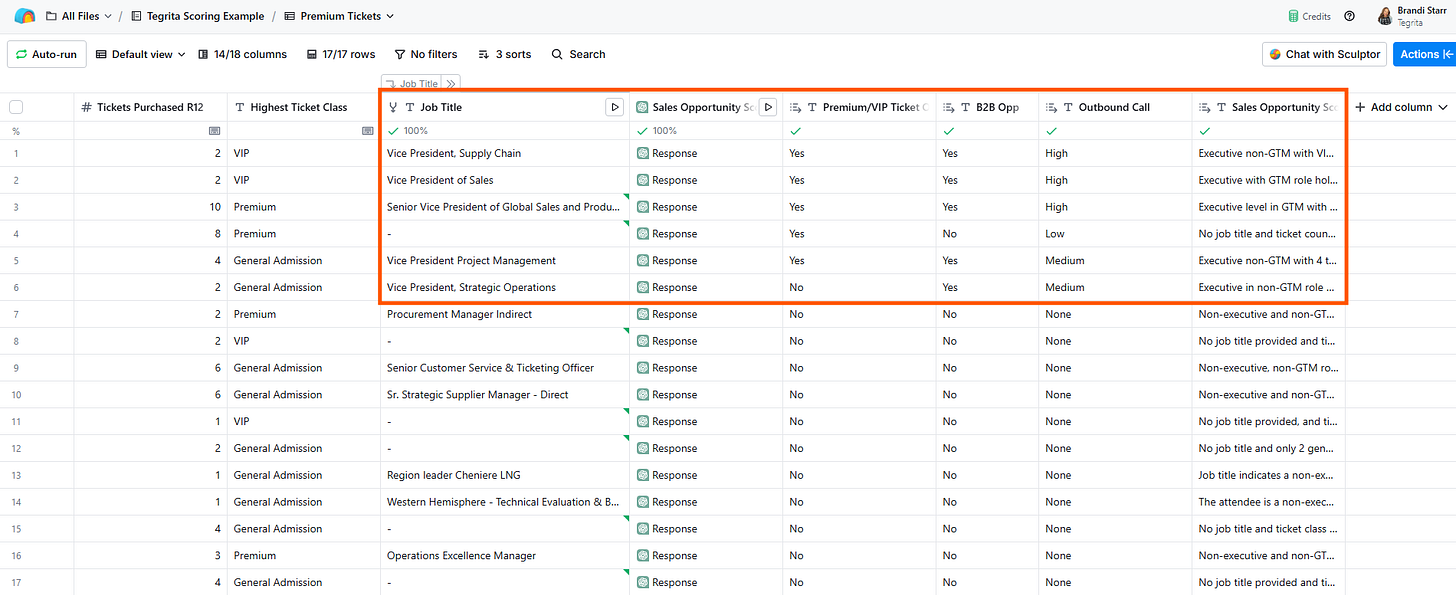Open the No filters option

(x=425, y=54)
